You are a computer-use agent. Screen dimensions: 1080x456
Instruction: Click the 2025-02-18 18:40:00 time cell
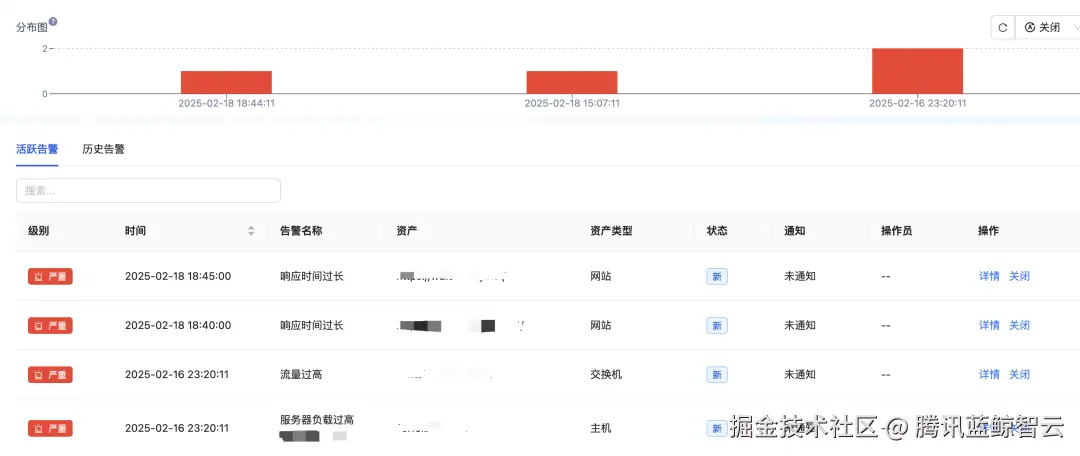178,325
